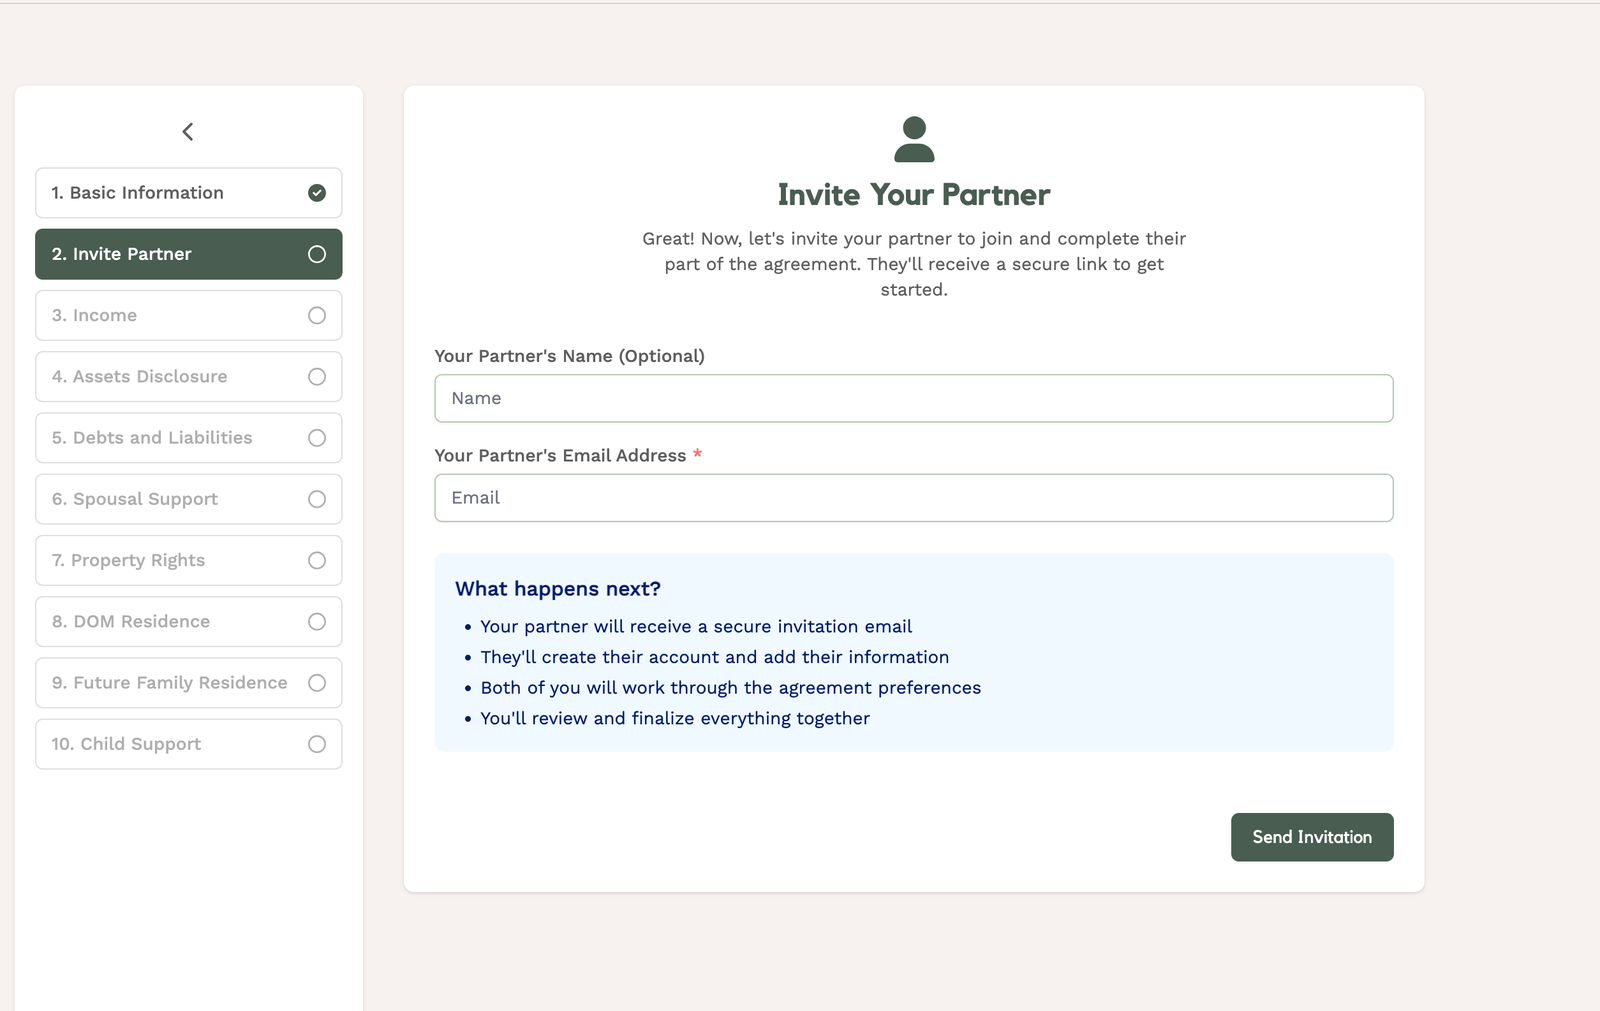The height and width of the screenshot is (1011, 1600).
Task: Click the back chevron arrow in sidebar
Action: (x=188, y=132)
